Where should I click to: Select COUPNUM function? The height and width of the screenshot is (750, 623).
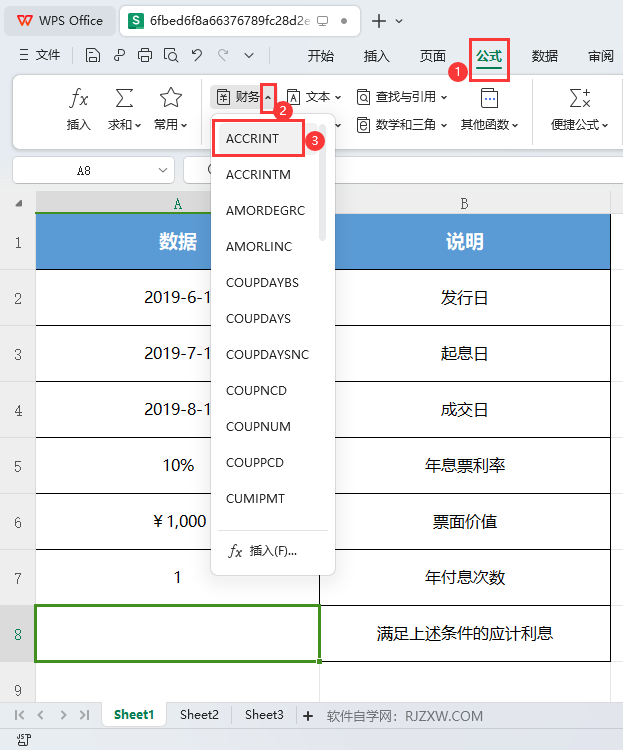coord(258,426)
